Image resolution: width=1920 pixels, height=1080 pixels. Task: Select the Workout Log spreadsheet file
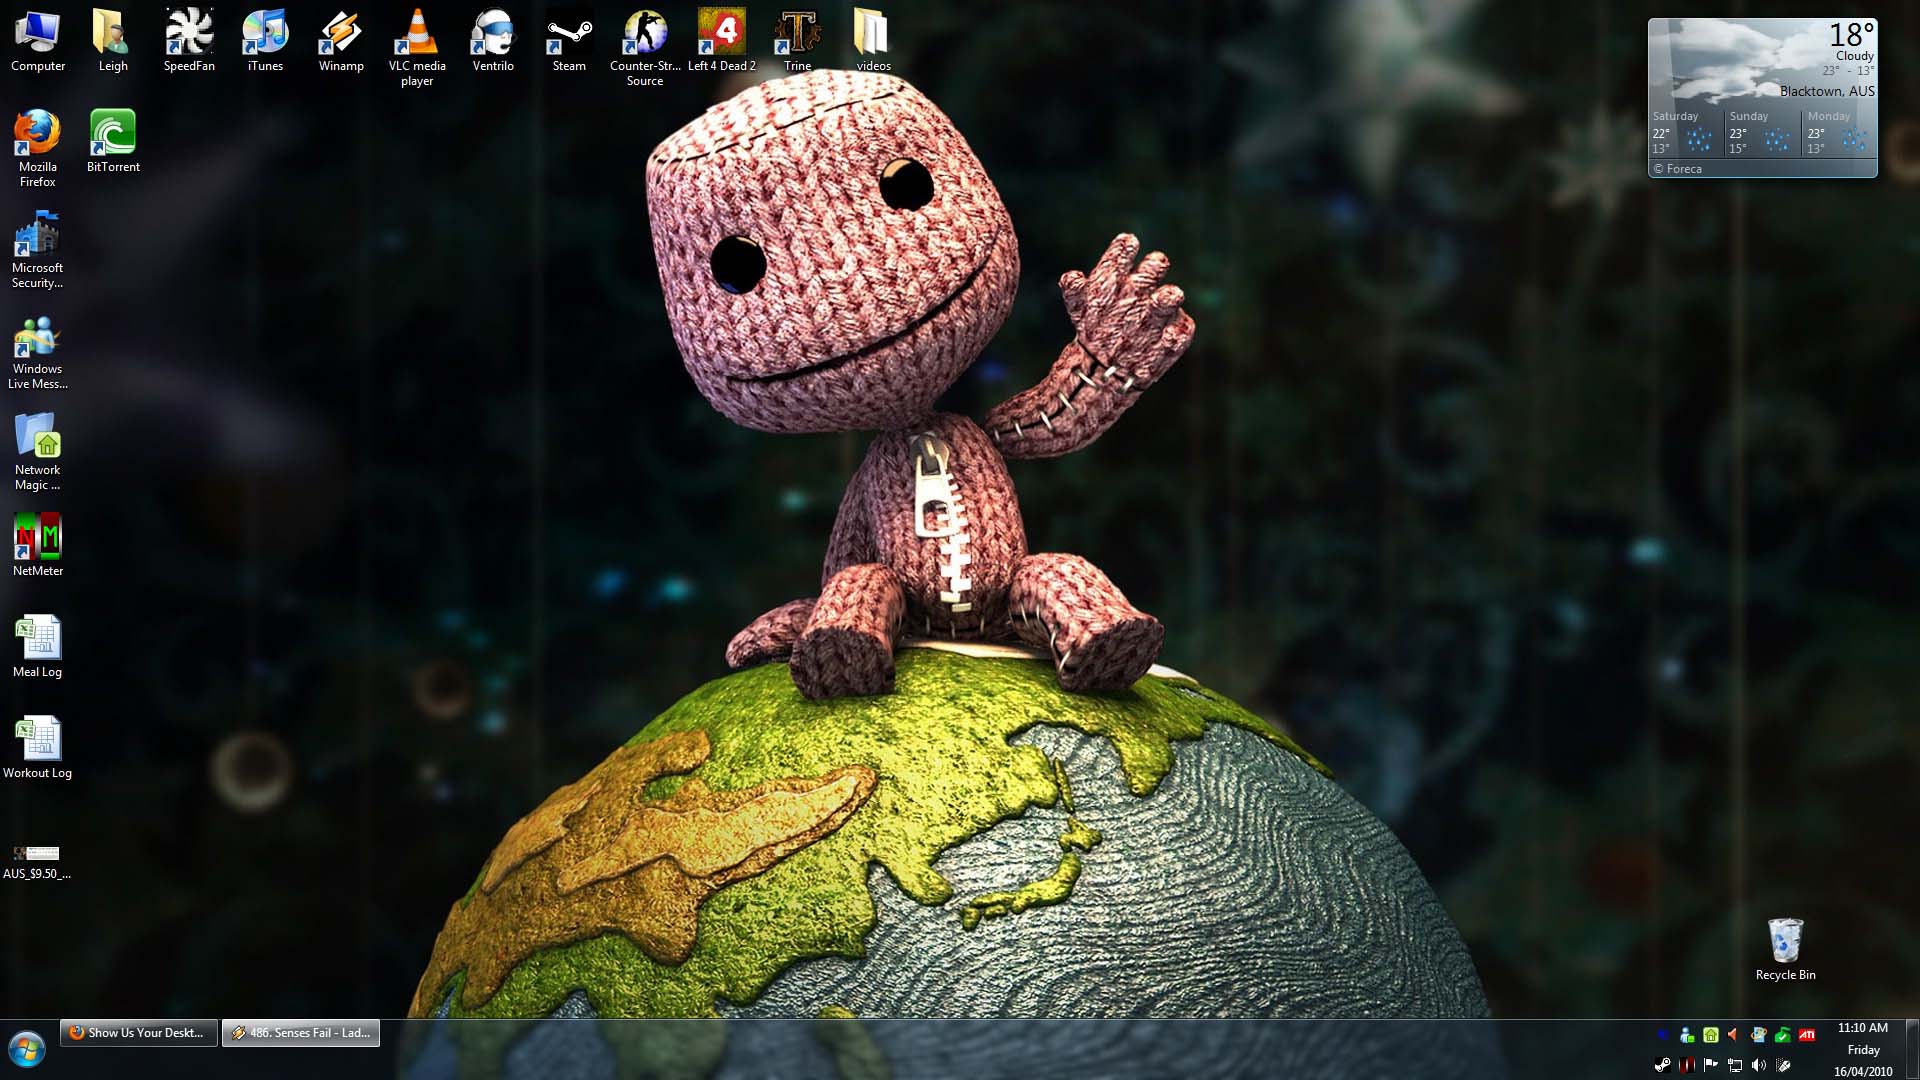[x=38, y=747]
